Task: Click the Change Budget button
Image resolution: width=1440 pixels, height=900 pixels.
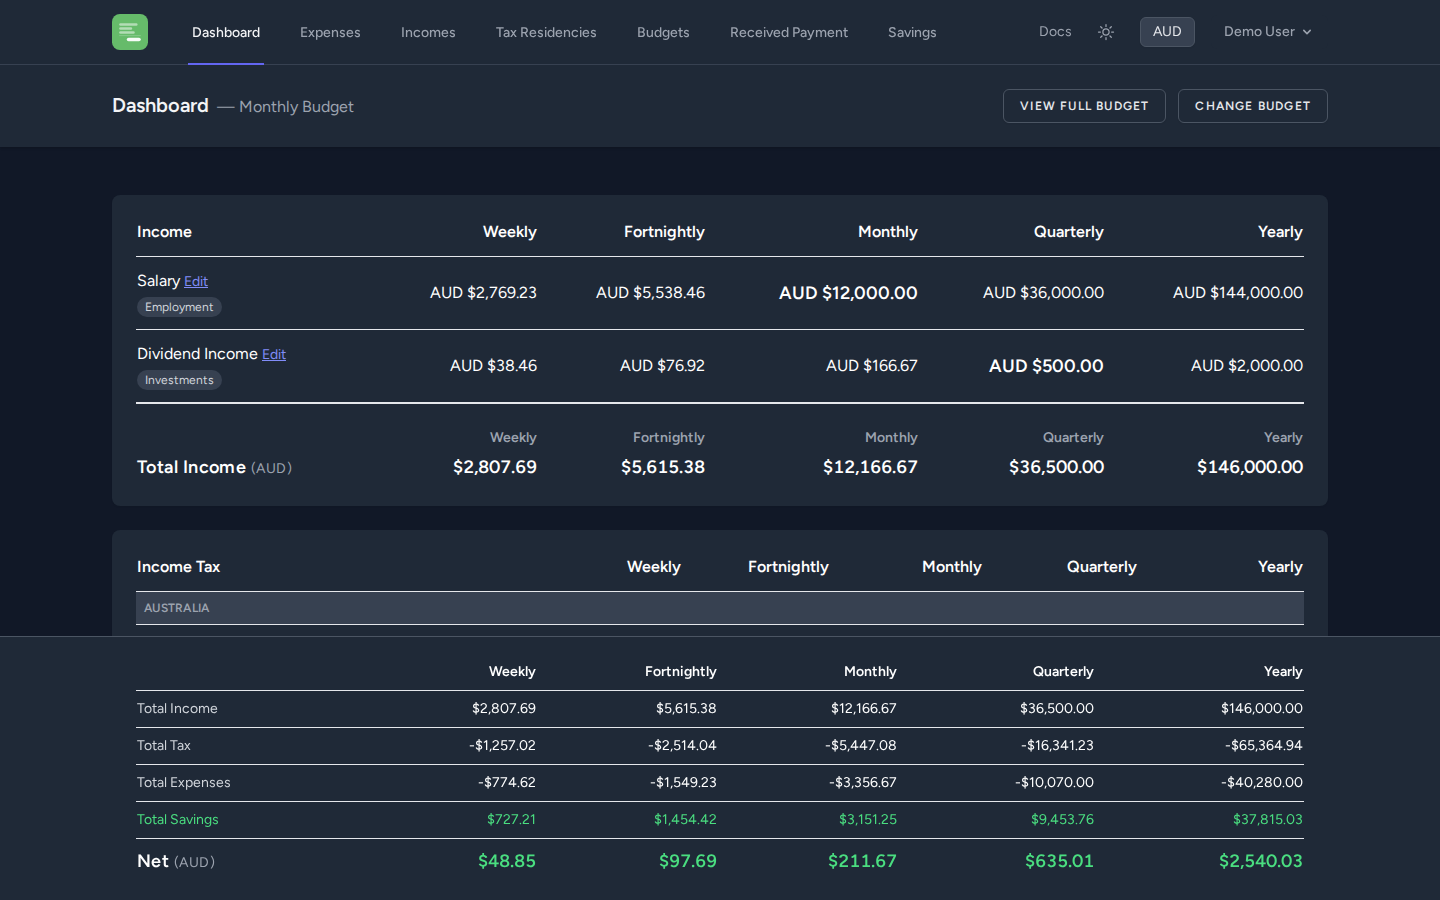Action: pyautogui.click(x=1252, y=106)
